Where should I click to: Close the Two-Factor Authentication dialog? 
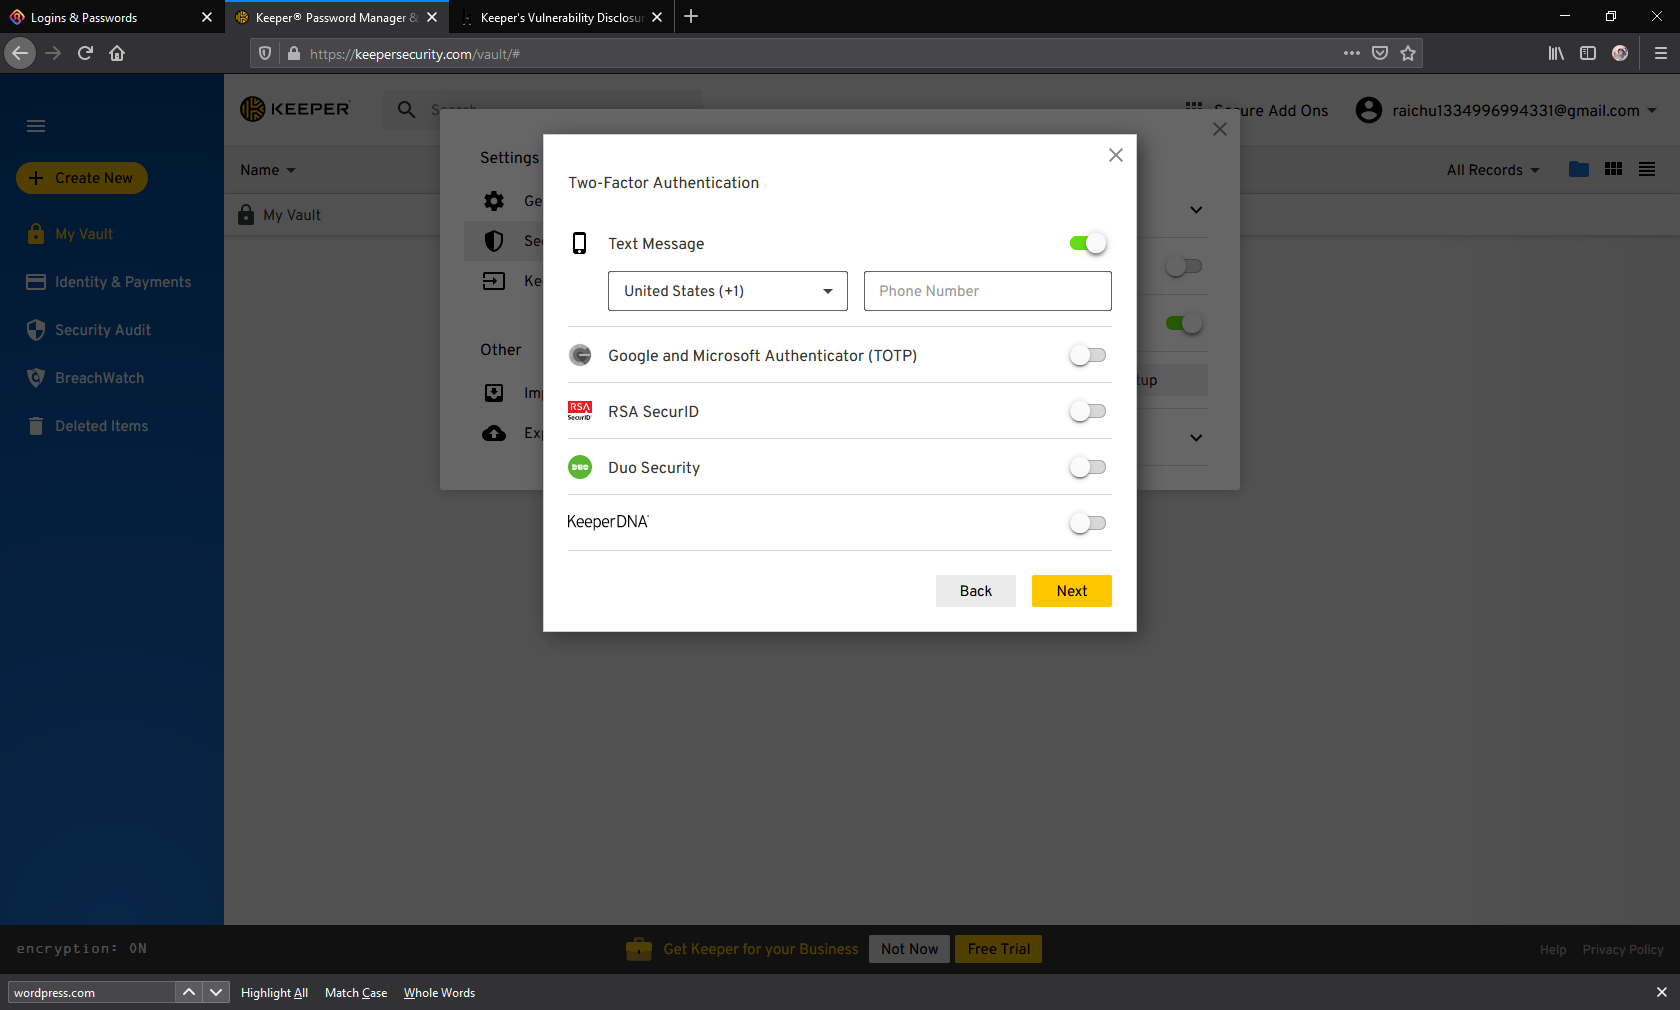coord(1116,155)
